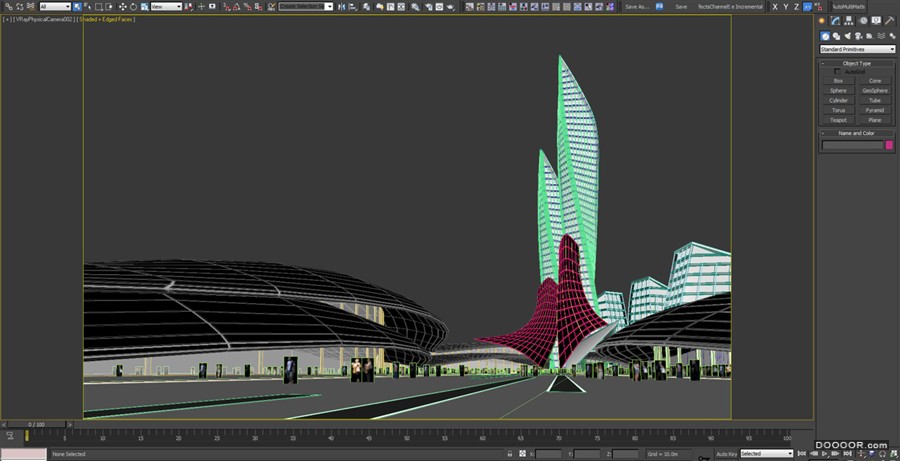Create a Cone primitive

tap(875, 82)
